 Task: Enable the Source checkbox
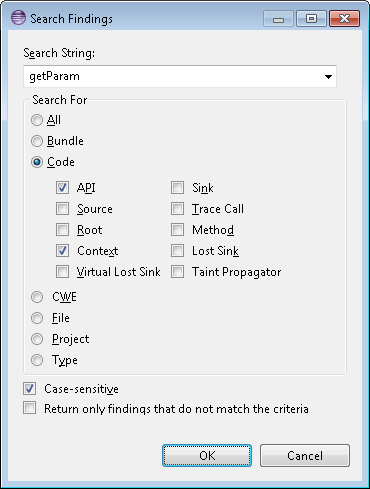pos(62,209)
